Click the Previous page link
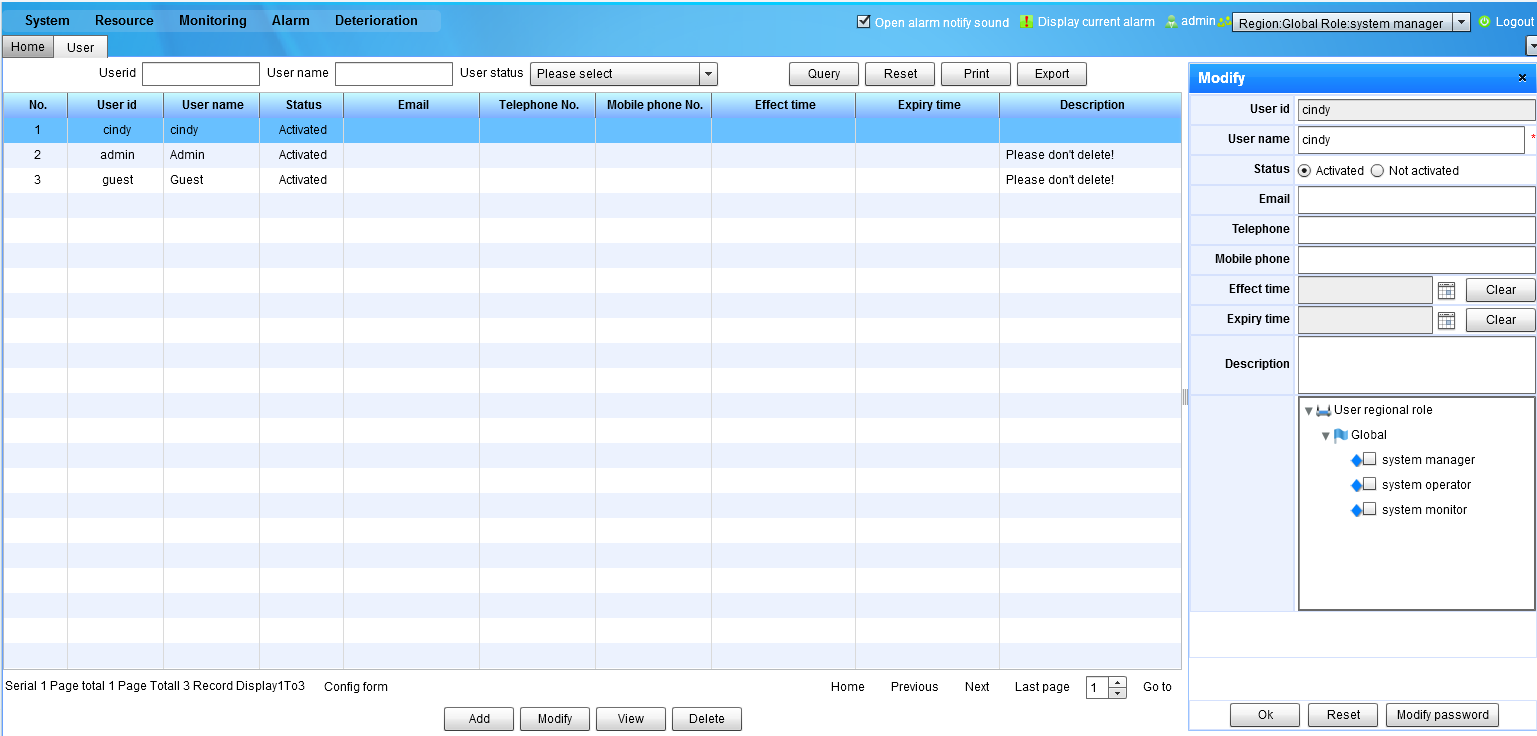The image size is (1537, 736). click(x=915, y=687)
